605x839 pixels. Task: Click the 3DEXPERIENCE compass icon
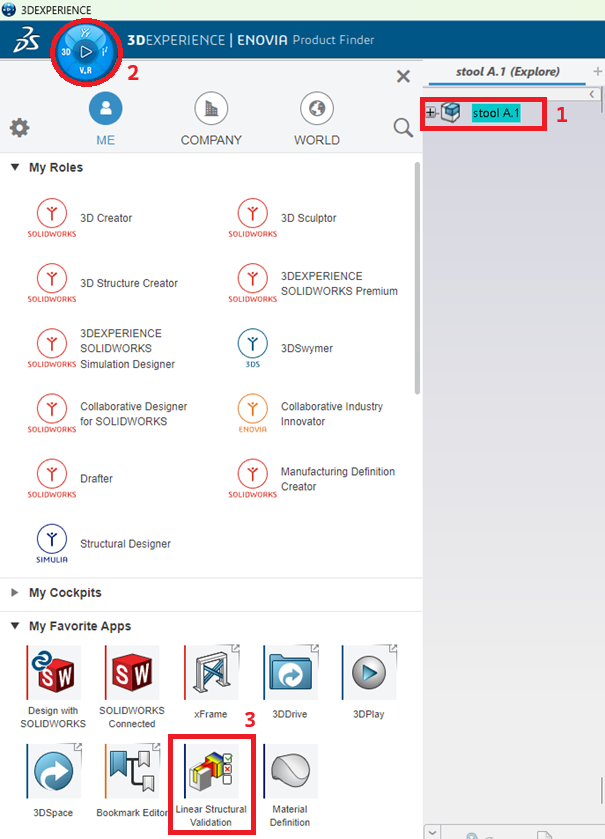coord(85,49)
